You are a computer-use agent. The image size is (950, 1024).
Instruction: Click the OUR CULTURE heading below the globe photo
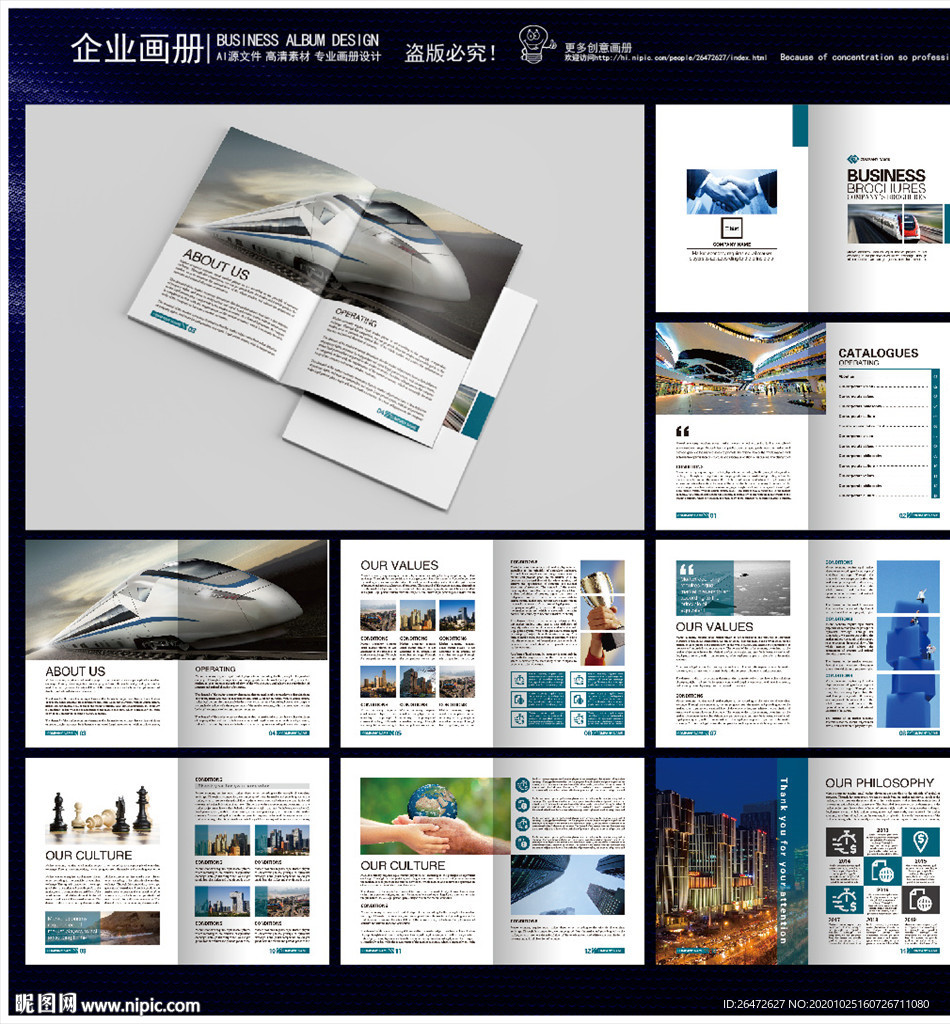pos(403,865)
